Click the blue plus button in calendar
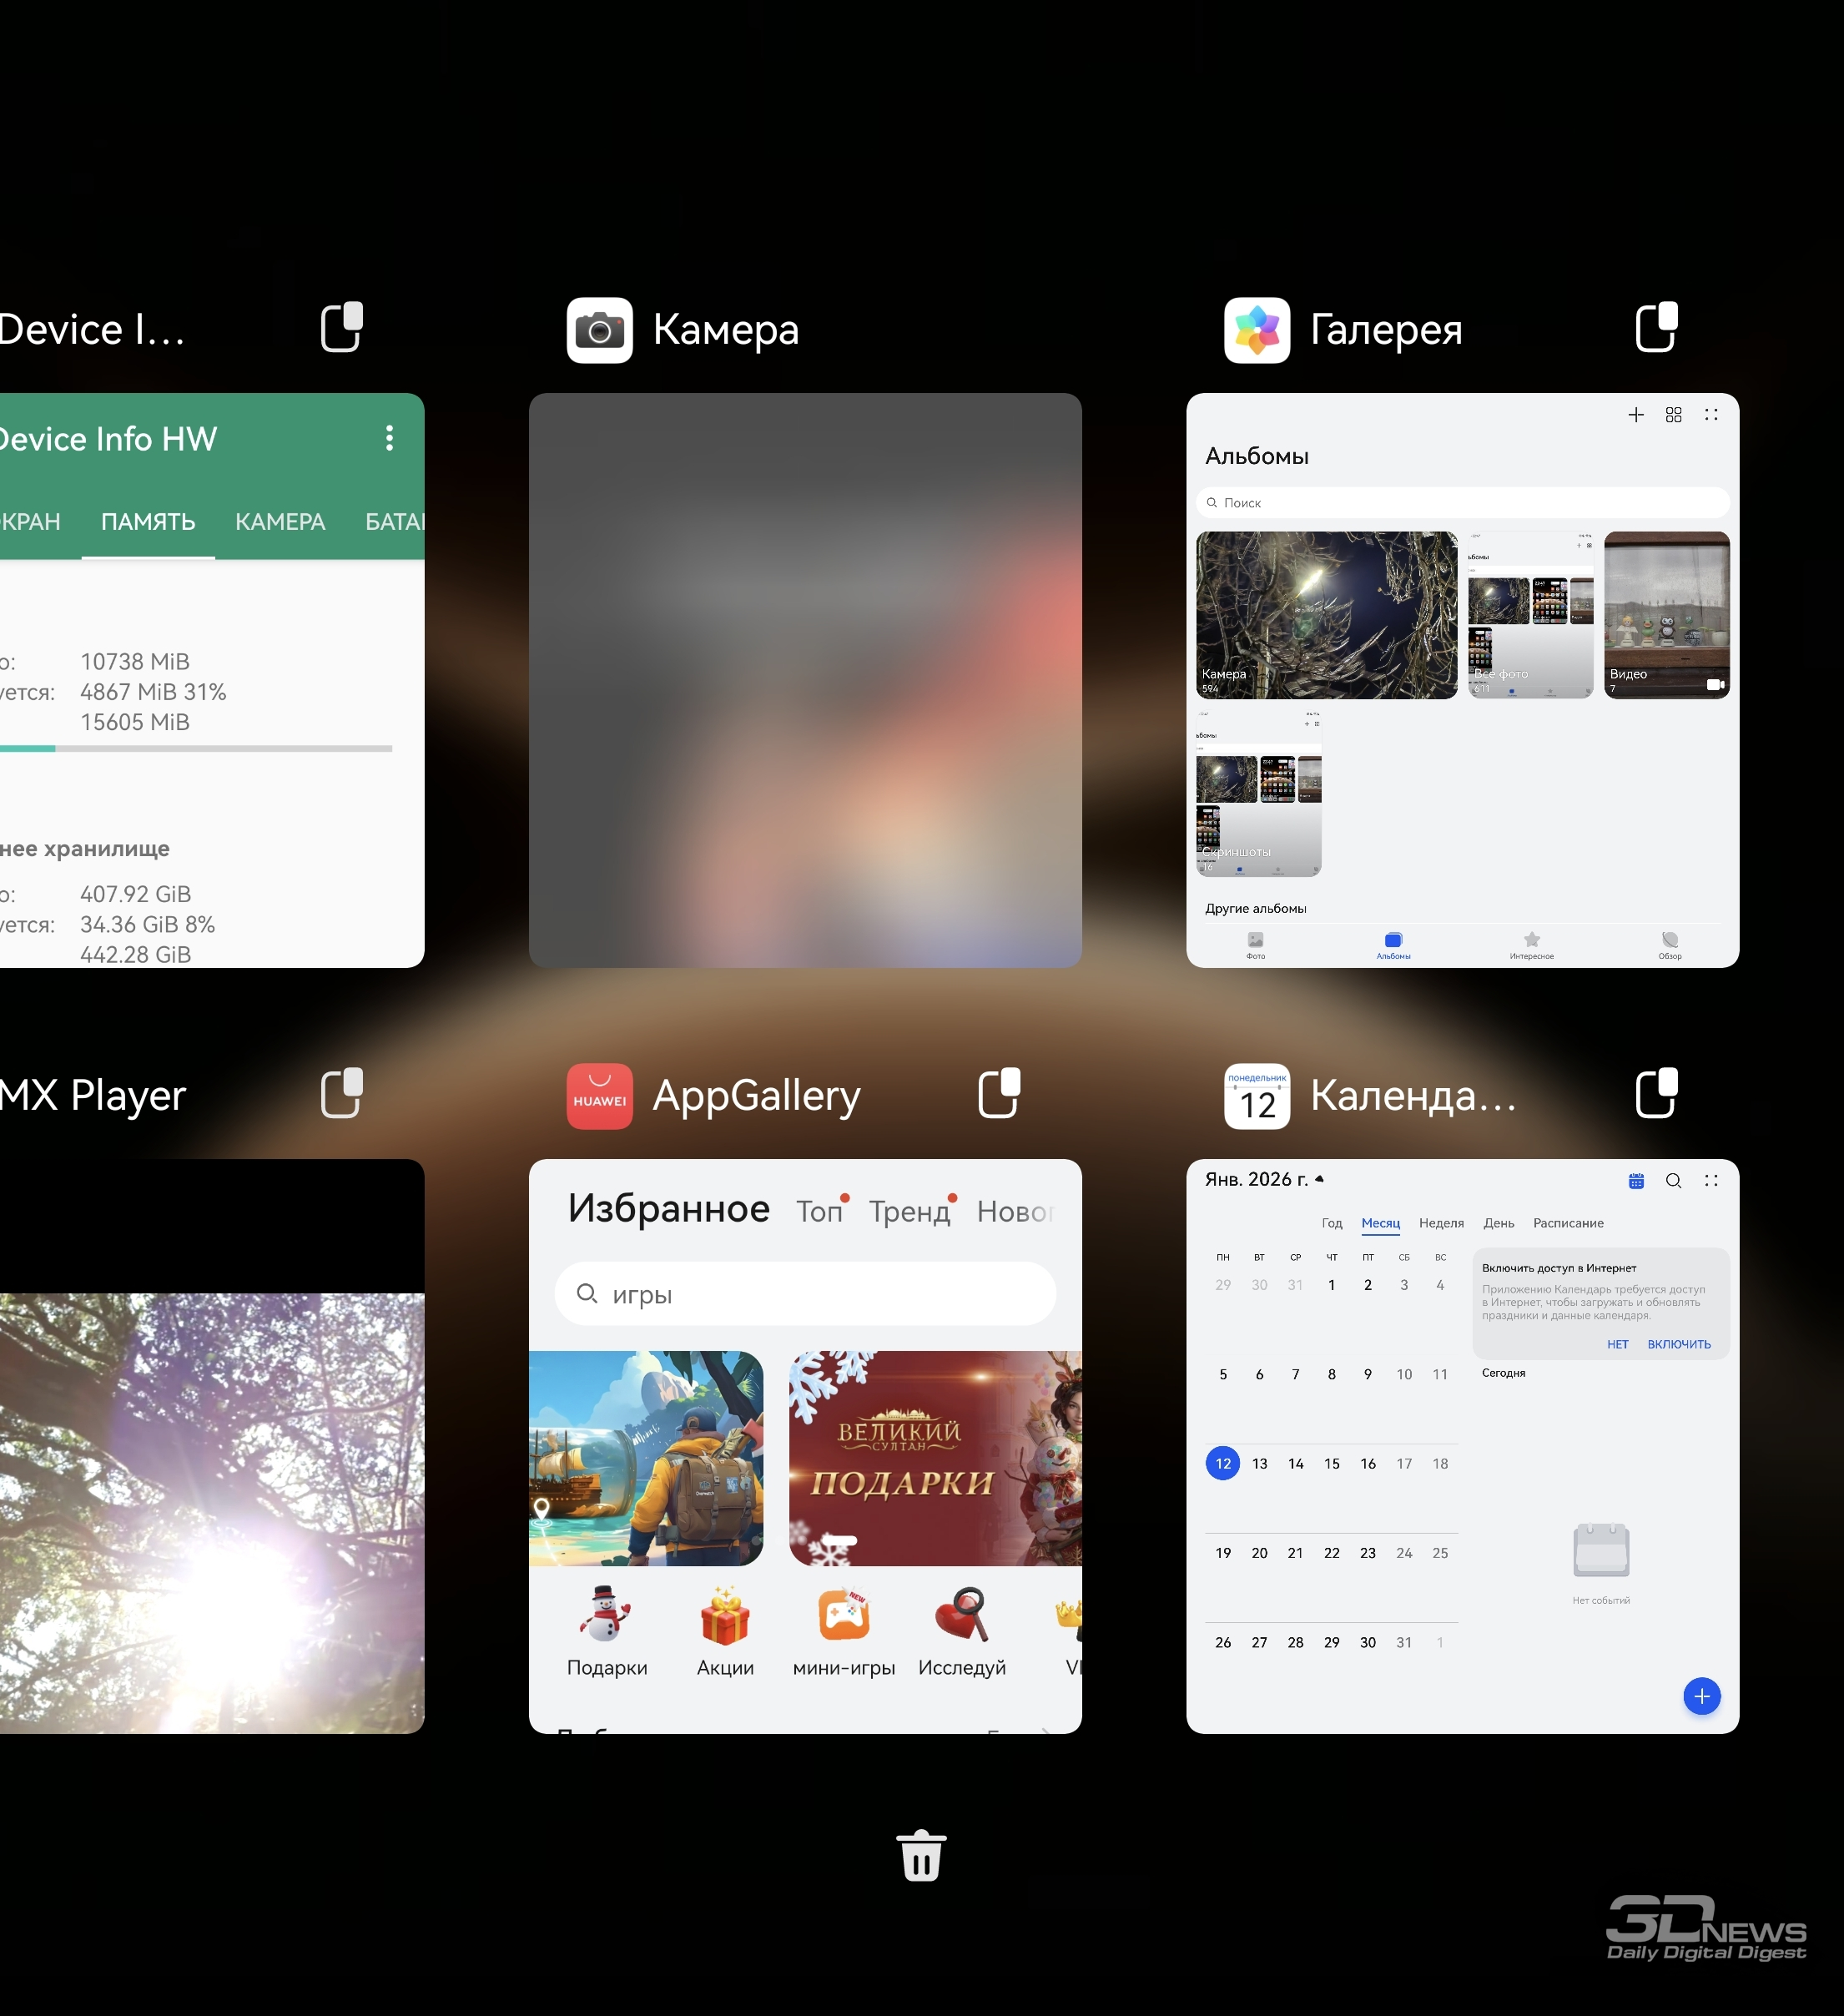 (x=1701, y=1696)
